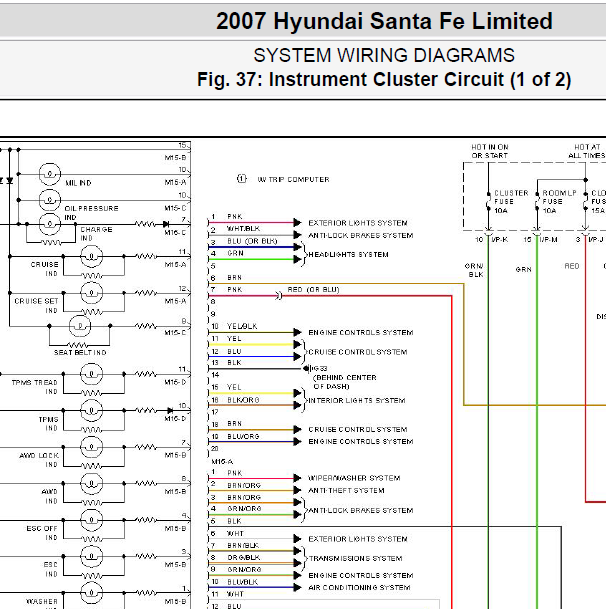
Task: Click the "ORG/BLK" wire label
Action: 244,557
